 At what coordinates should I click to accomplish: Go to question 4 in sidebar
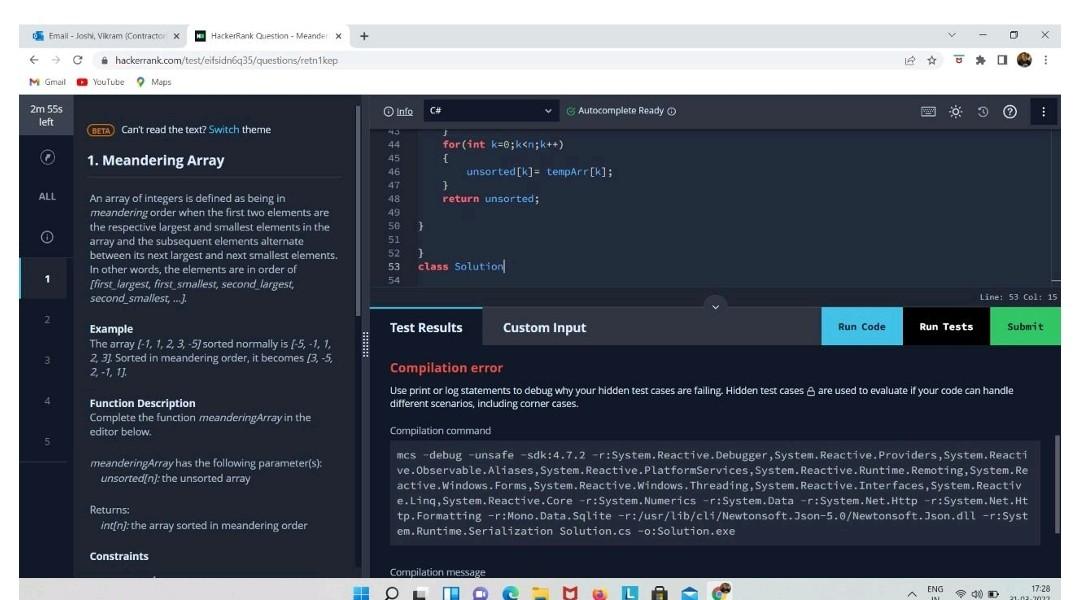pos(47,400)
